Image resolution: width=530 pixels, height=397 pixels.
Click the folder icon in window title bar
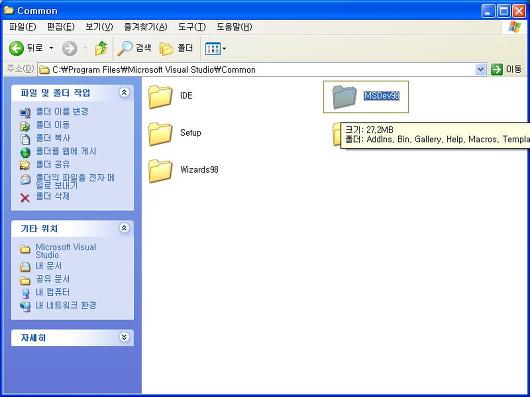click(x=8, y=10)
